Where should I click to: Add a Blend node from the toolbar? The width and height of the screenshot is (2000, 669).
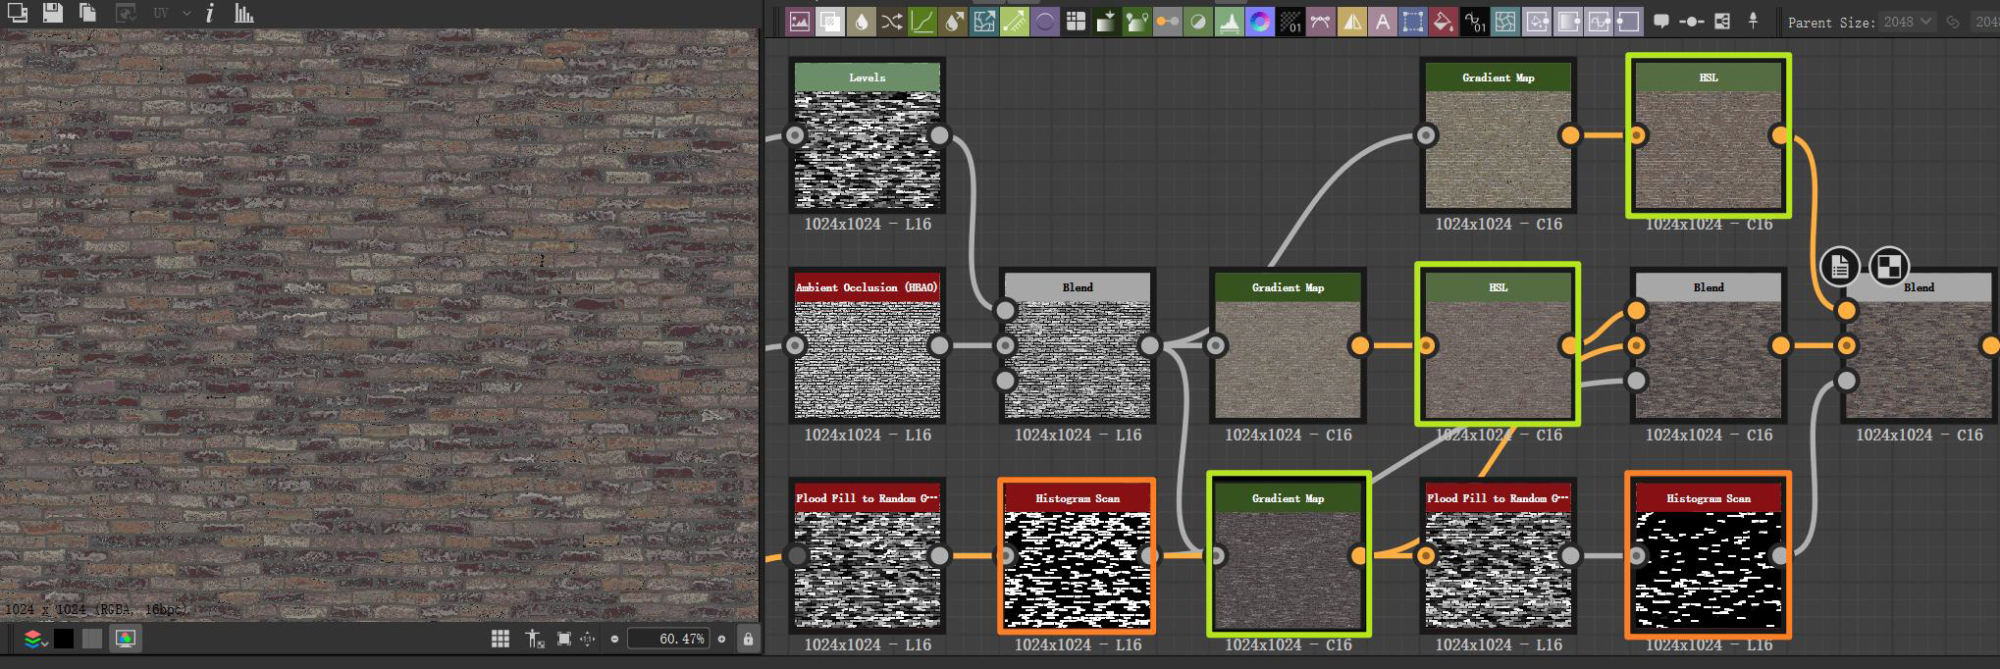tap(830, 21)
